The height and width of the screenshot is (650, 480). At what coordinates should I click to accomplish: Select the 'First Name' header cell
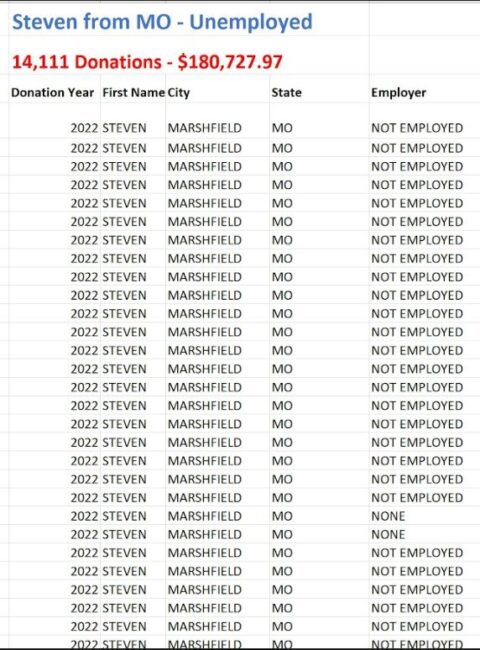133,92
